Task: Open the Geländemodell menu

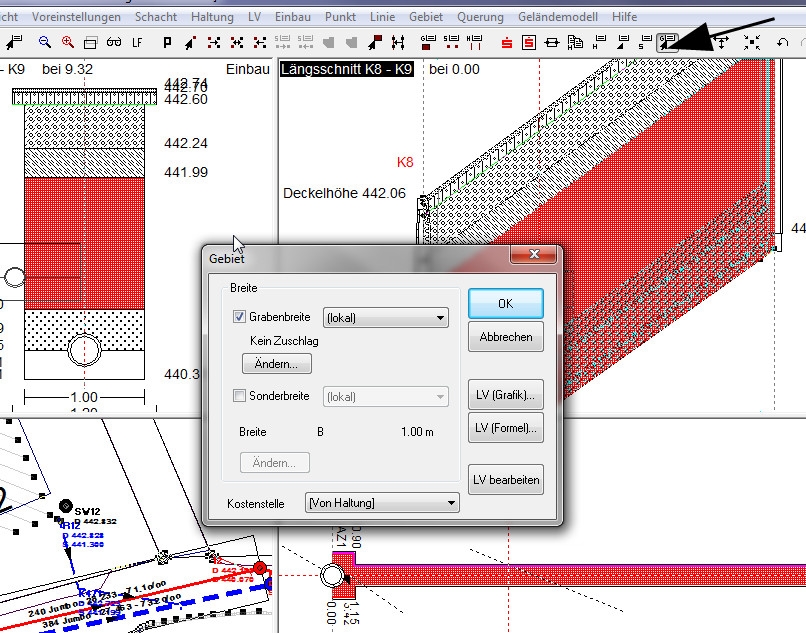Action: (559, 17)
